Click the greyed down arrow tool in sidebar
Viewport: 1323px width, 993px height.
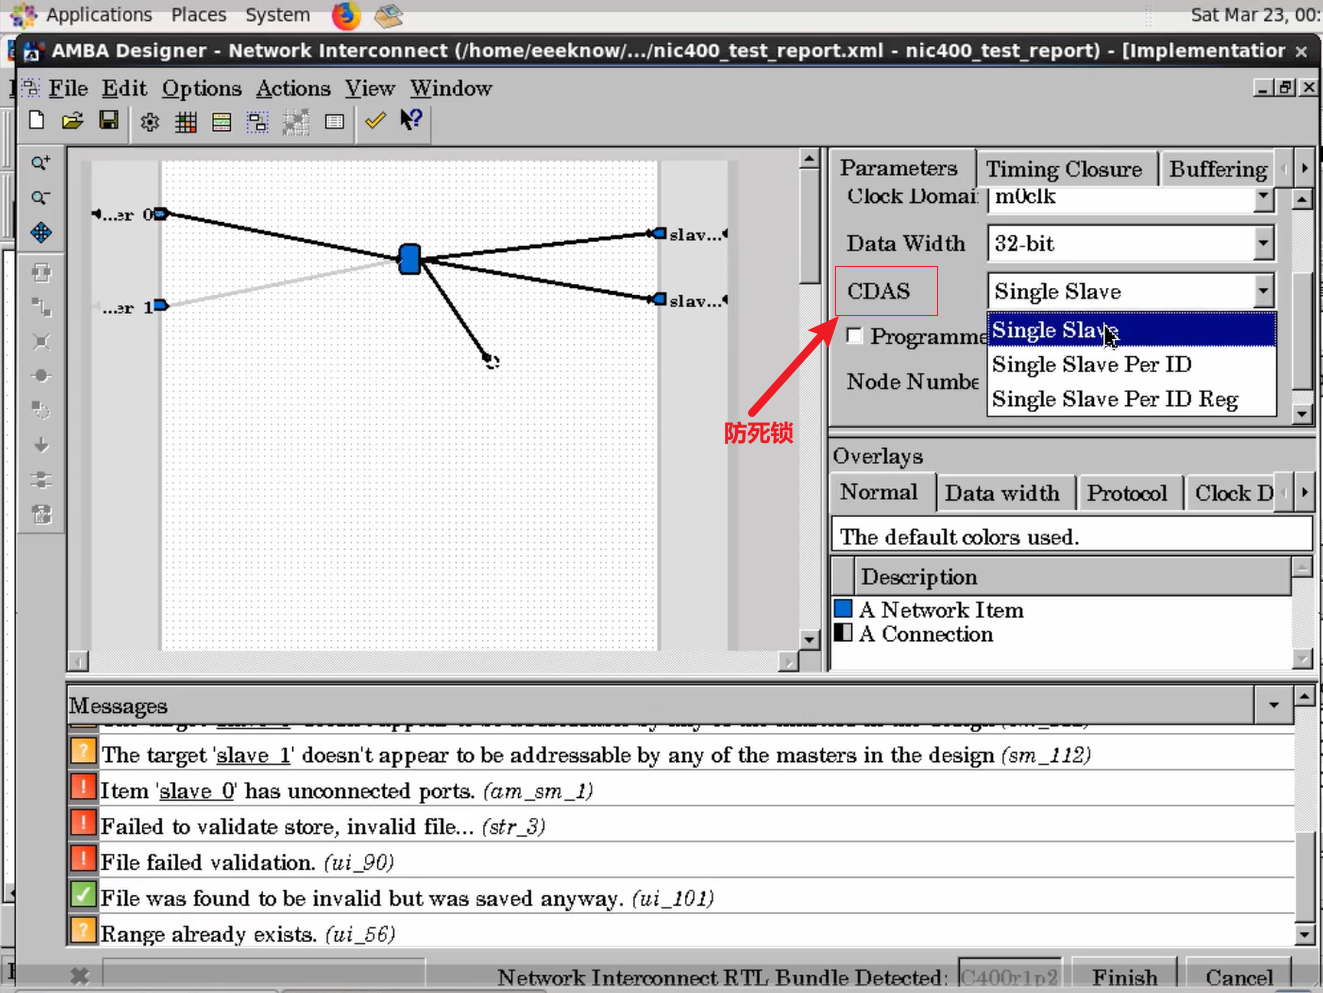click(41, 445)
